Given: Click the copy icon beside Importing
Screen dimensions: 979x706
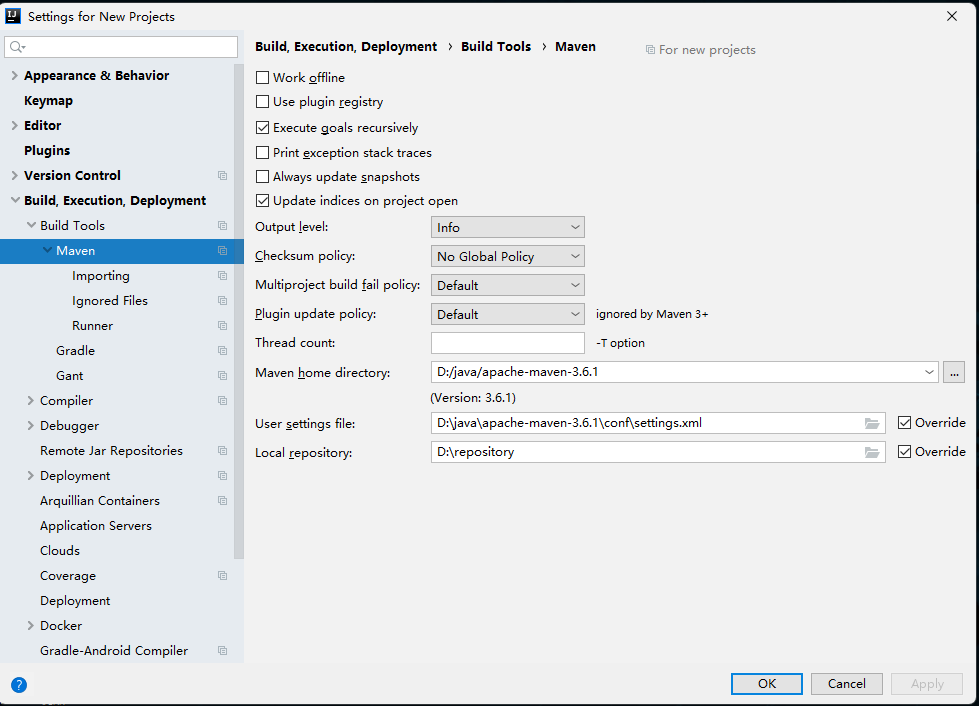Looking at the screenshot, I should point(222,275).
